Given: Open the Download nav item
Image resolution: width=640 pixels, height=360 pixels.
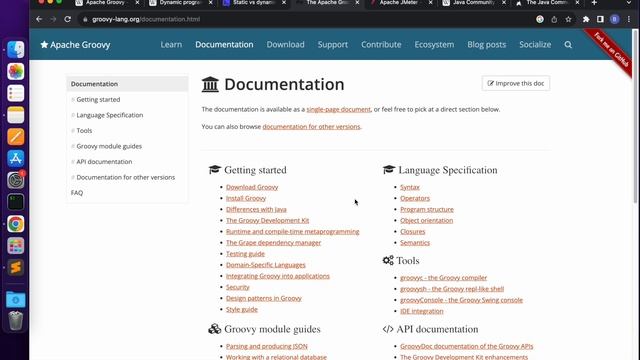Looking at the screenshot, I should (285, 44).
